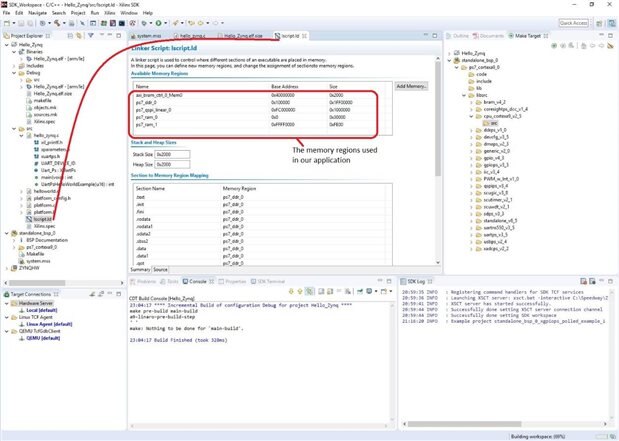Click the Add Memory... button
Screen dimensions: 619x441
pos(413,87)
